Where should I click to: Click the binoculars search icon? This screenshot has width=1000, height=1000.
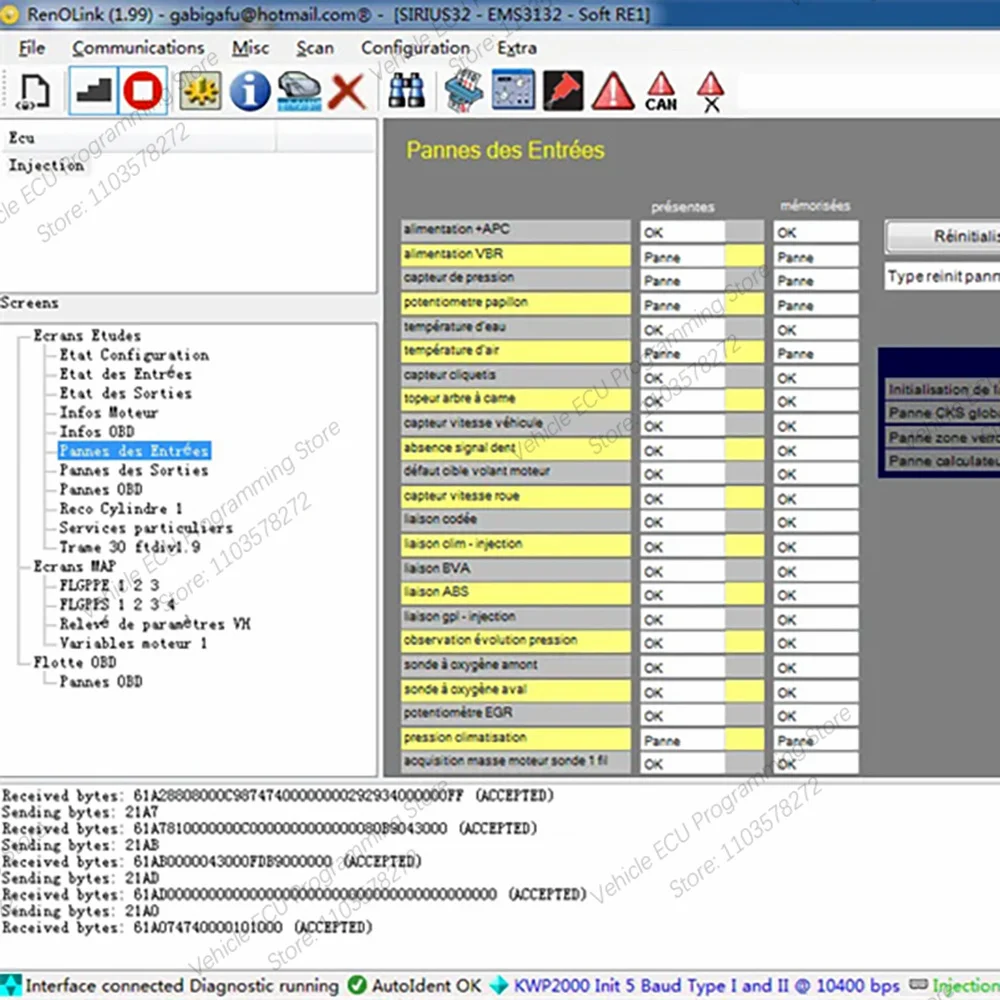[x=407, y=92]
